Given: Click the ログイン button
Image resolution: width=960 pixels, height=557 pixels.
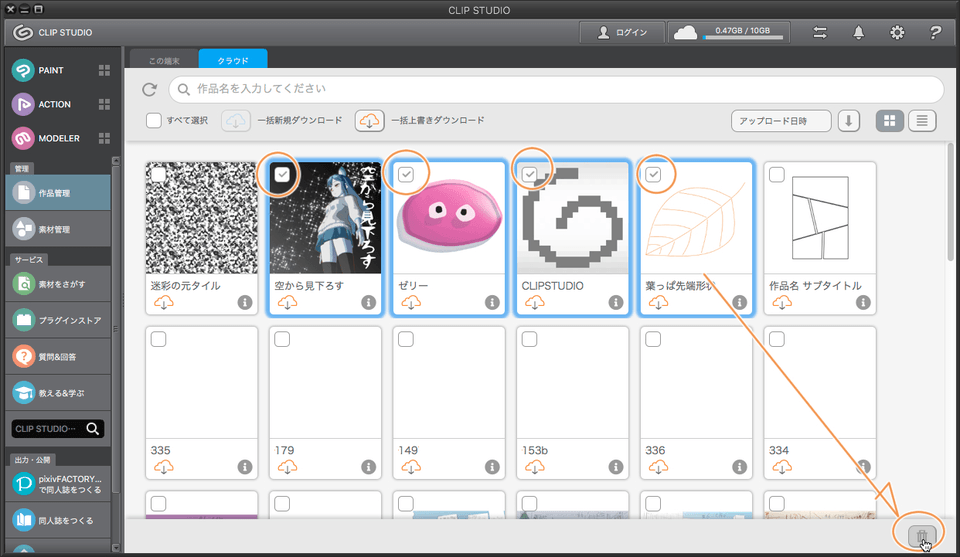Looking at the screenshot, I should 622,33.
